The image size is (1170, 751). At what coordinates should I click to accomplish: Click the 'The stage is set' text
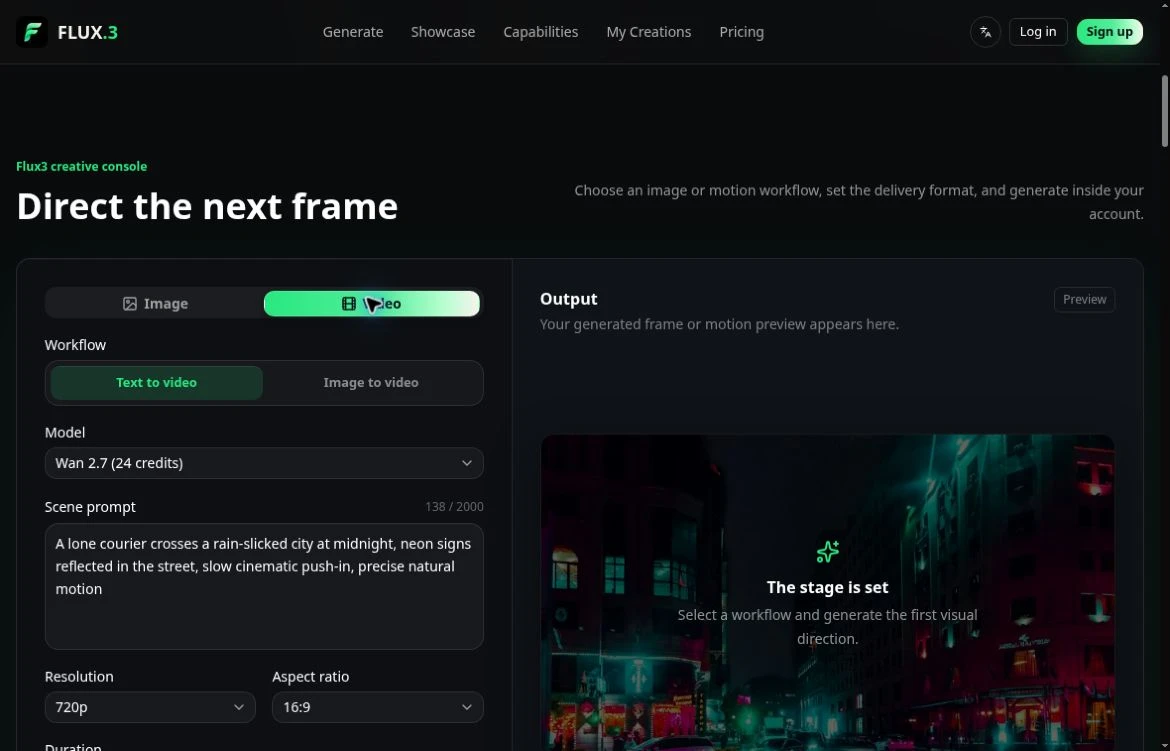pyautogui.click(x=828, y=588)
